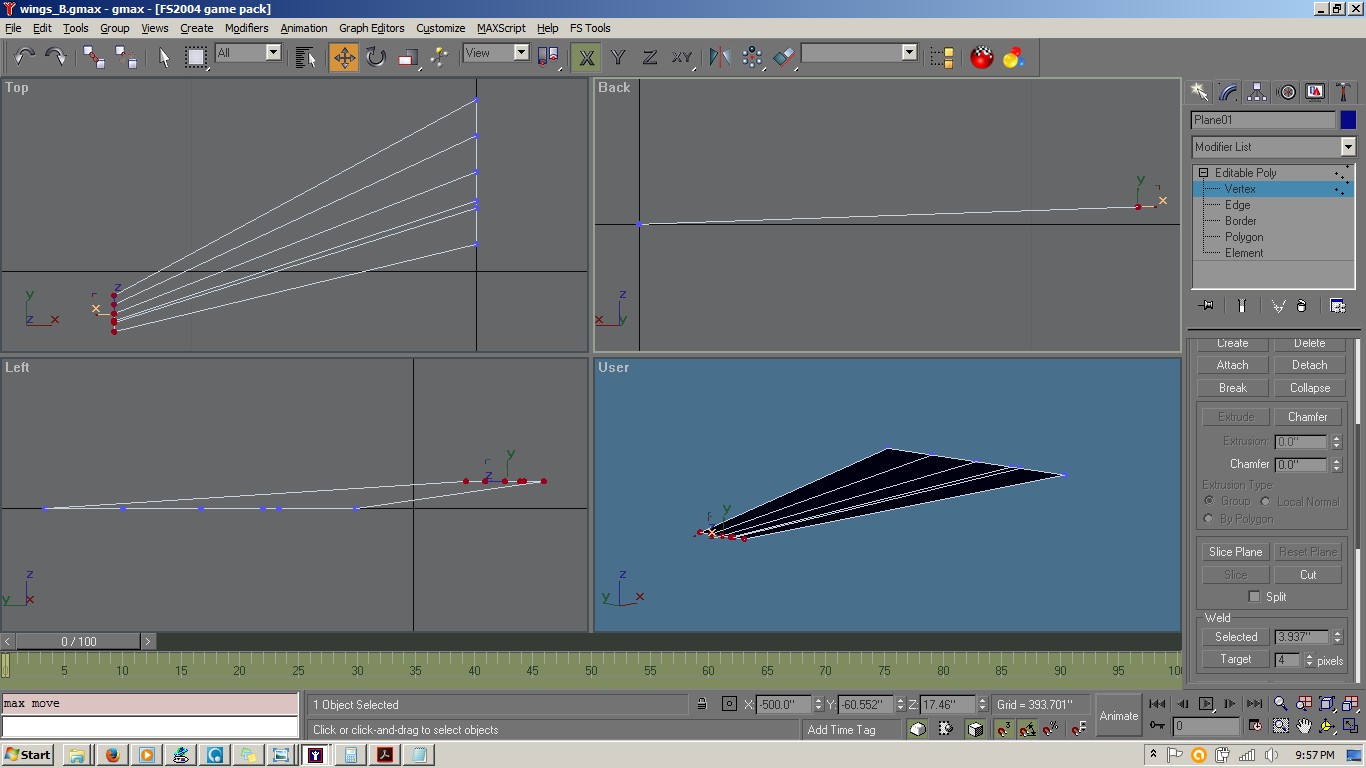The image size is (1366, 768).
Task: Activate the Select and Rotate tool
Action: click(376, 57)
